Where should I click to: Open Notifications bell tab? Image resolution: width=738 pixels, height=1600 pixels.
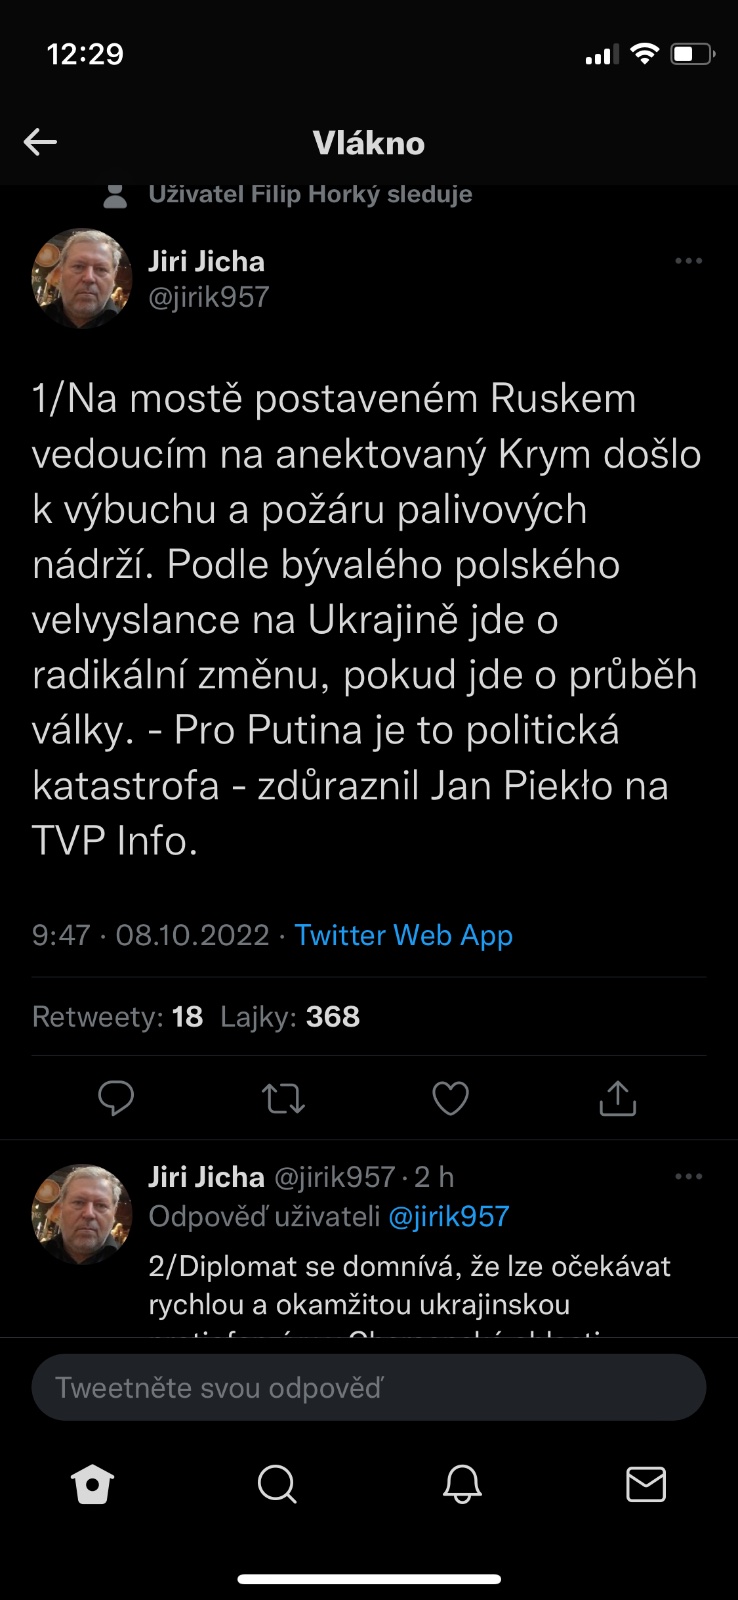(462, 1484)
